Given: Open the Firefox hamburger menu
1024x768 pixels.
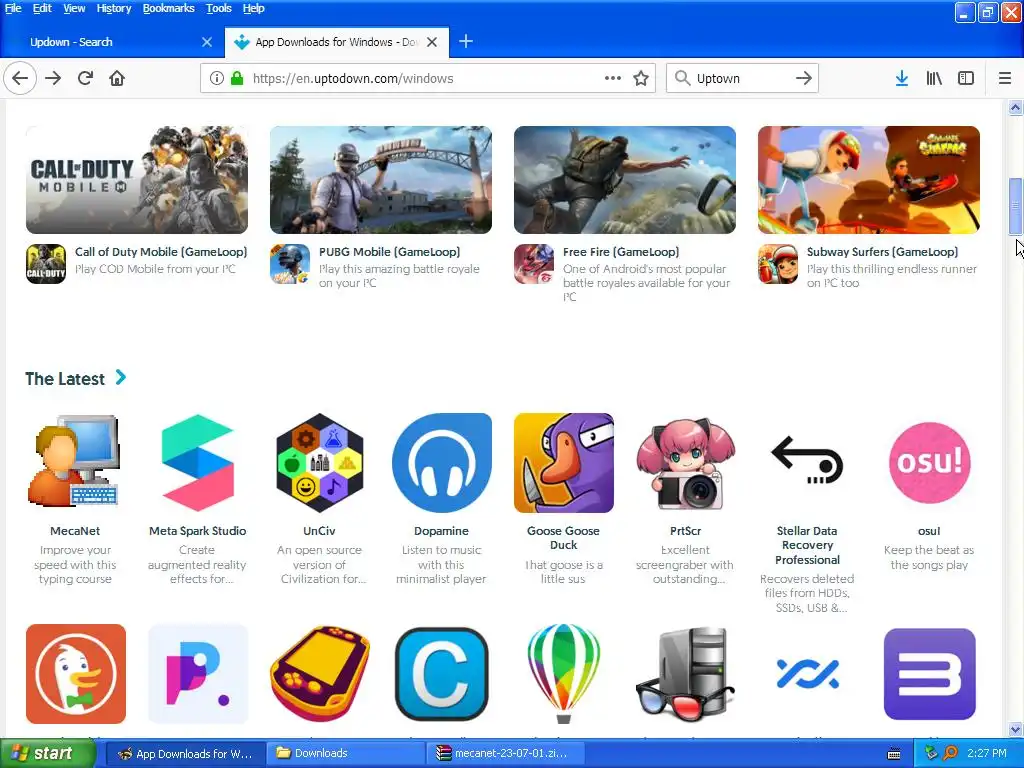Looking at the screenshot, I should point(1005,78).
